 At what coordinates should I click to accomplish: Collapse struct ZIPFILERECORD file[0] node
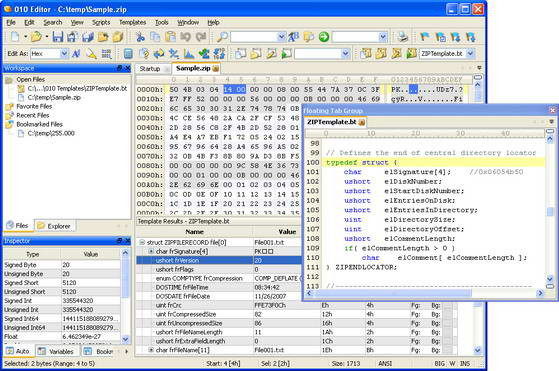(142, 242)
